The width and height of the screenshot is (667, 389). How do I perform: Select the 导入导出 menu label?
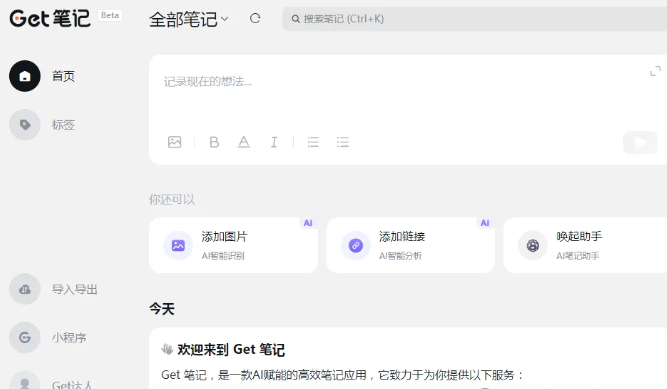coord(75,289)
